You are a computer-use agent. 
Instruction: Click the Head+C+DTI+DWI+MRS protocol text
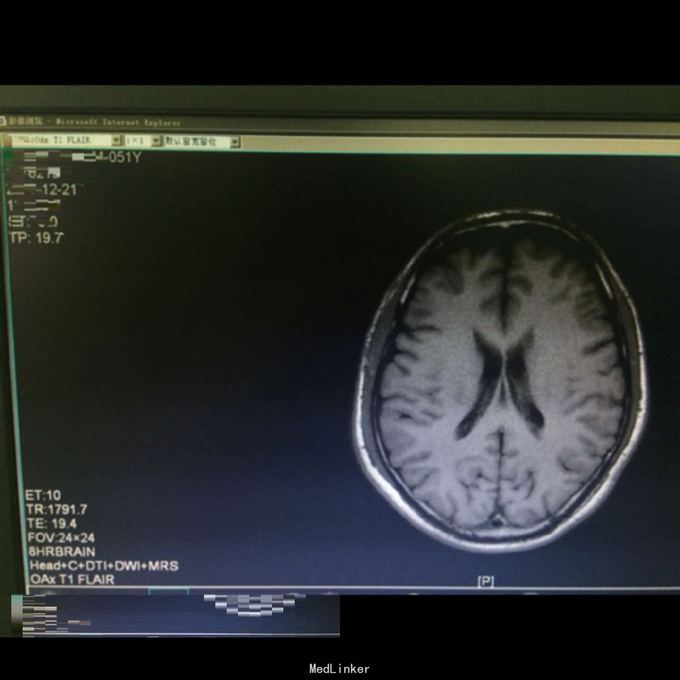click(x=104, y=565)
